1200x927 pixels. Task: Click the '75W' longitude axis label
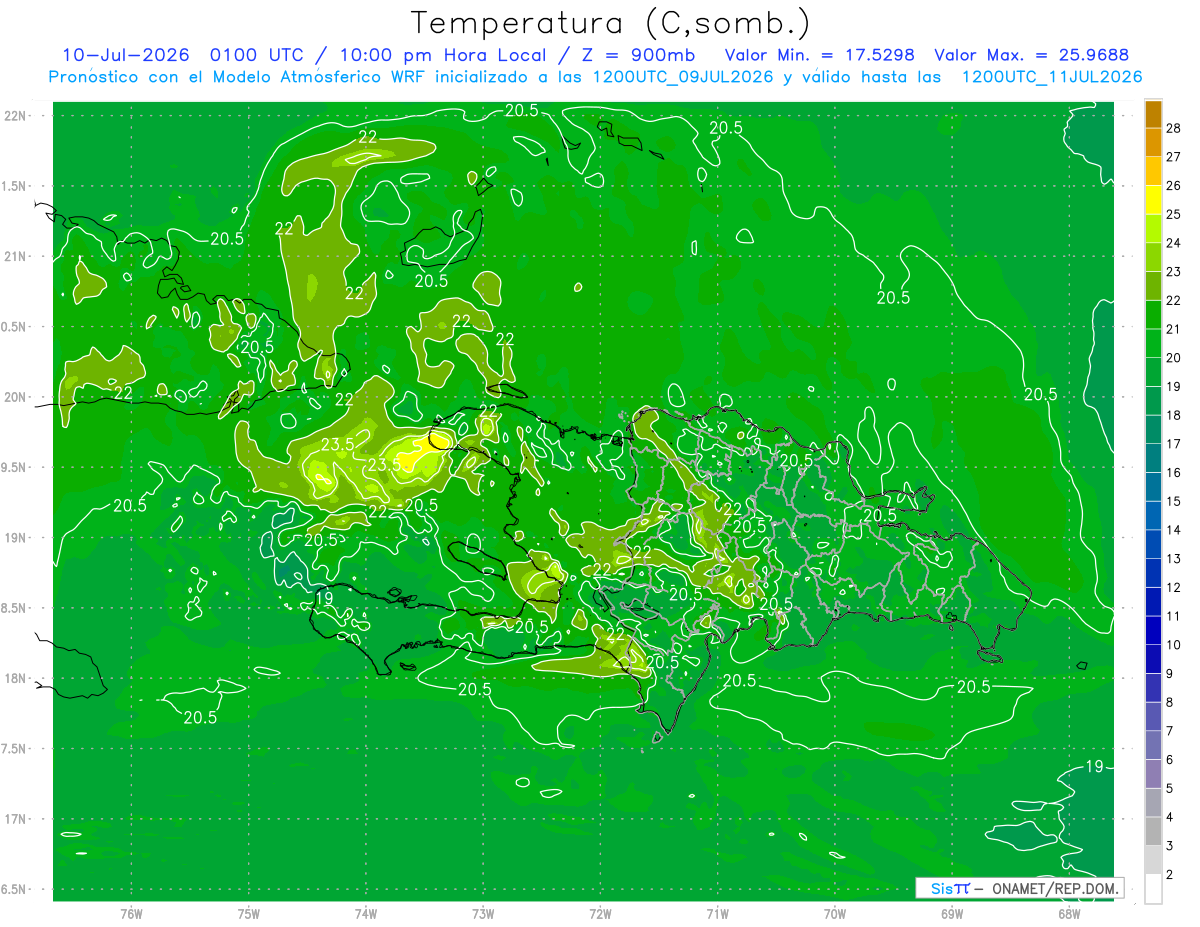click(x=249, y=914)
